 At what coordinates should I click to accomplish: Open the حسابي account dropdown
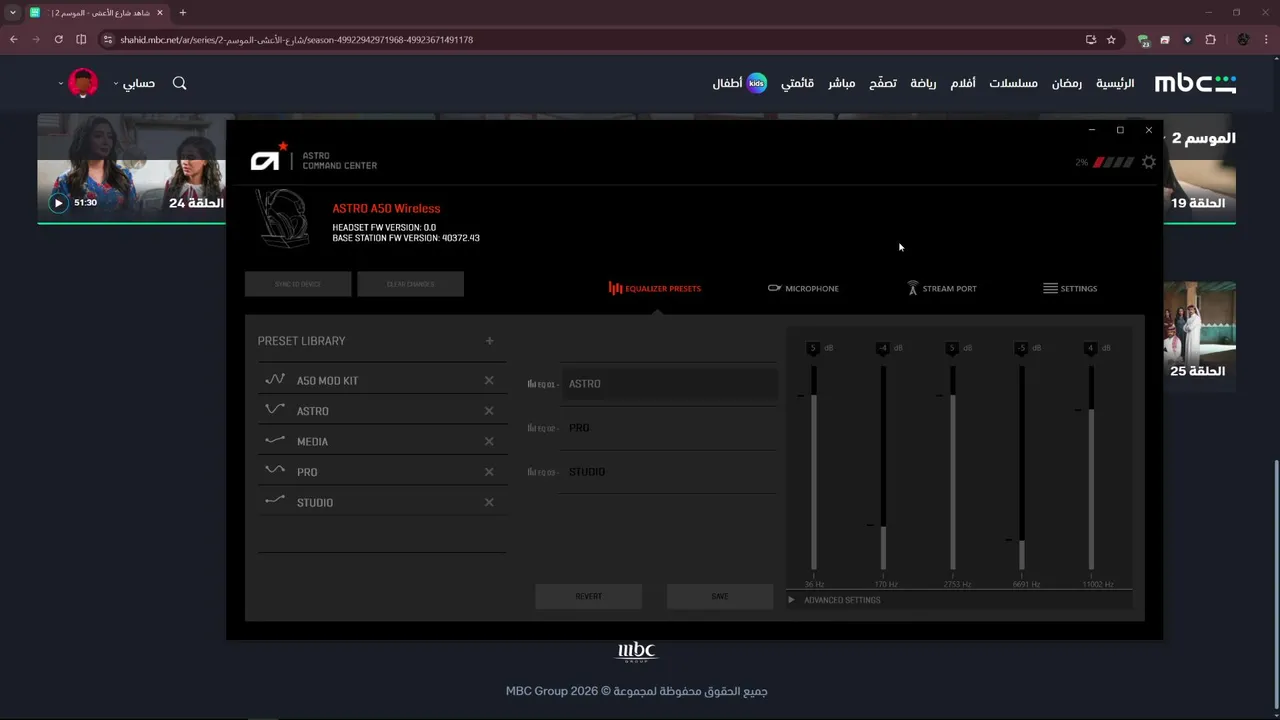(x=134, y=83)
